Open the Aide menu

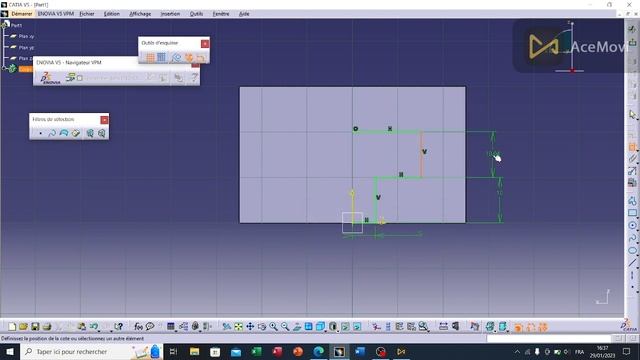coord(244,14)
